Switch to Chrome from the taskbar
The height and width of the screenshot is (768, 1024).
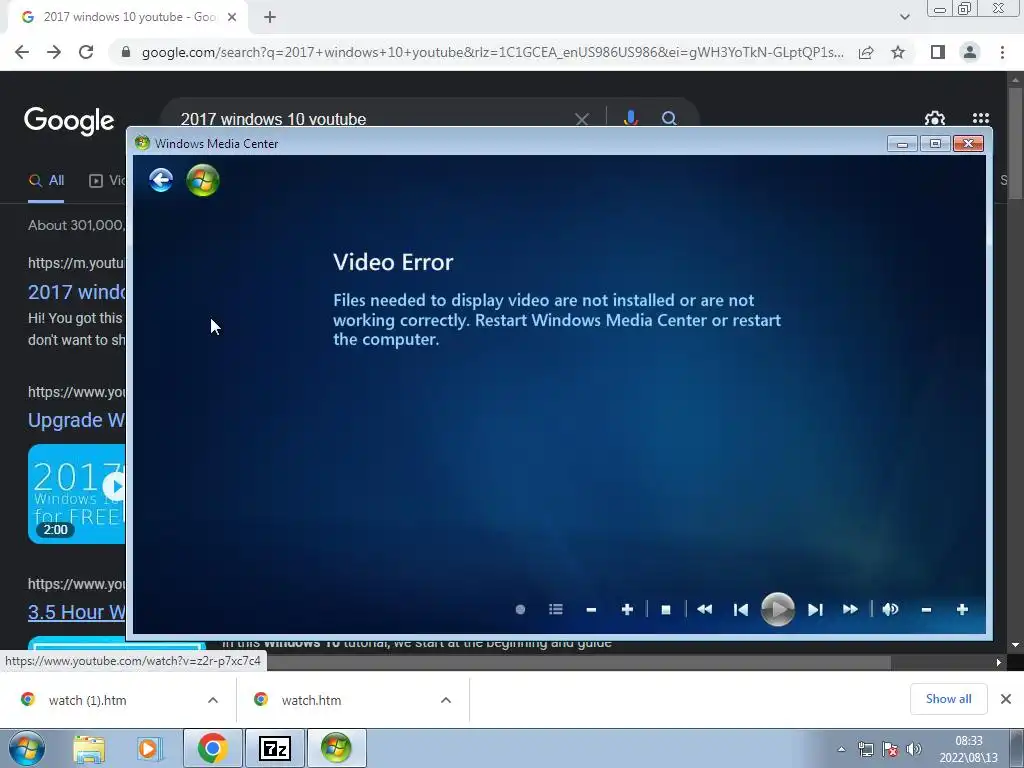pyautogui.click(x=213, y=748)
